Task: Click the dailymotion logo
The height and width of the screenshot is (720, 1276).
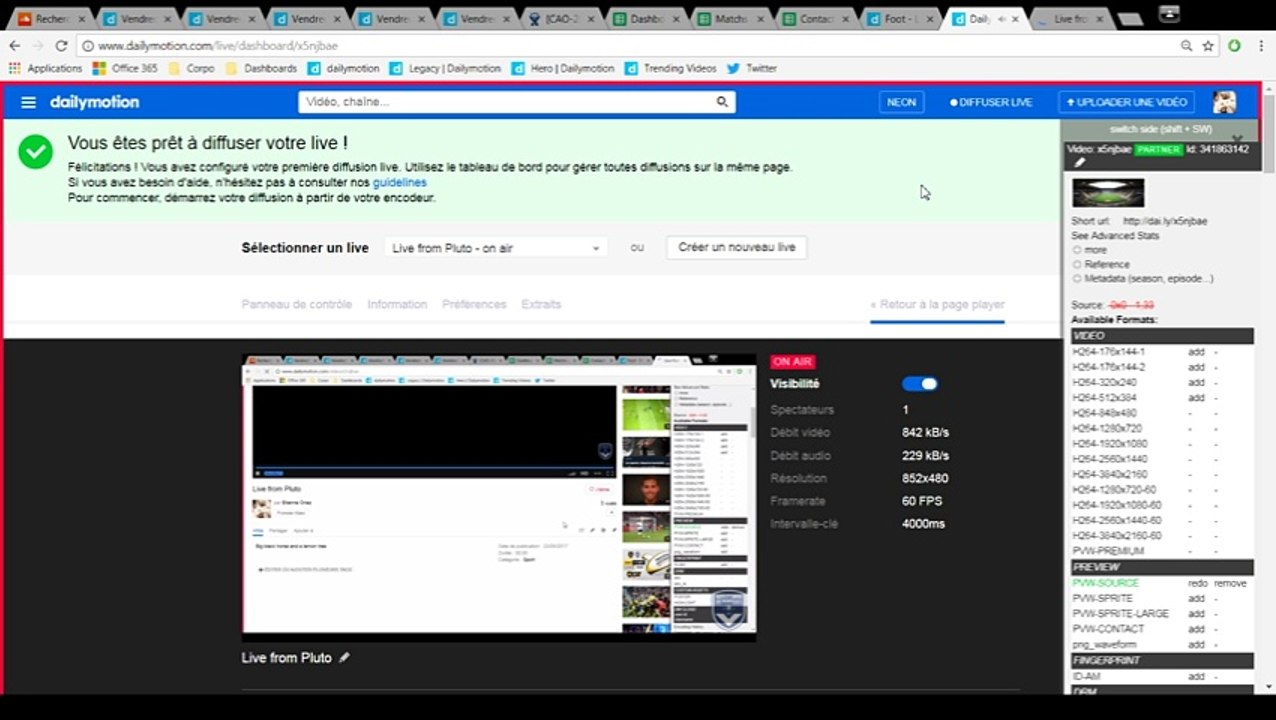Action: [x=95, y=102]
